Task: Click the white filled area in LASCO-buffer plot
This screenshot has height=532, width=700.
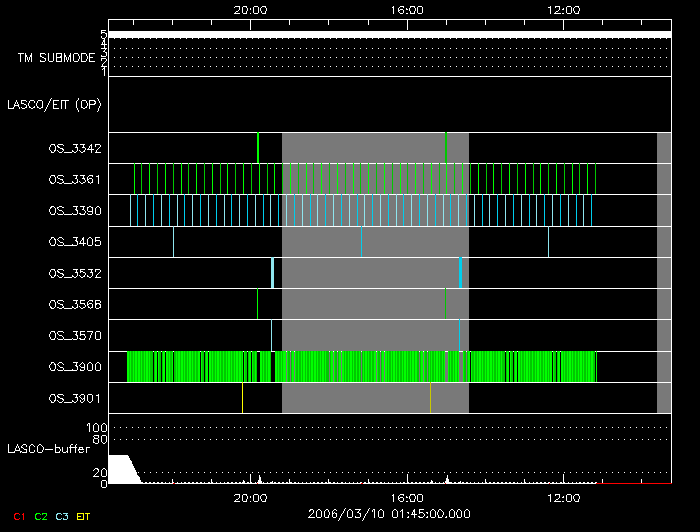Action: tap(122, 470)
